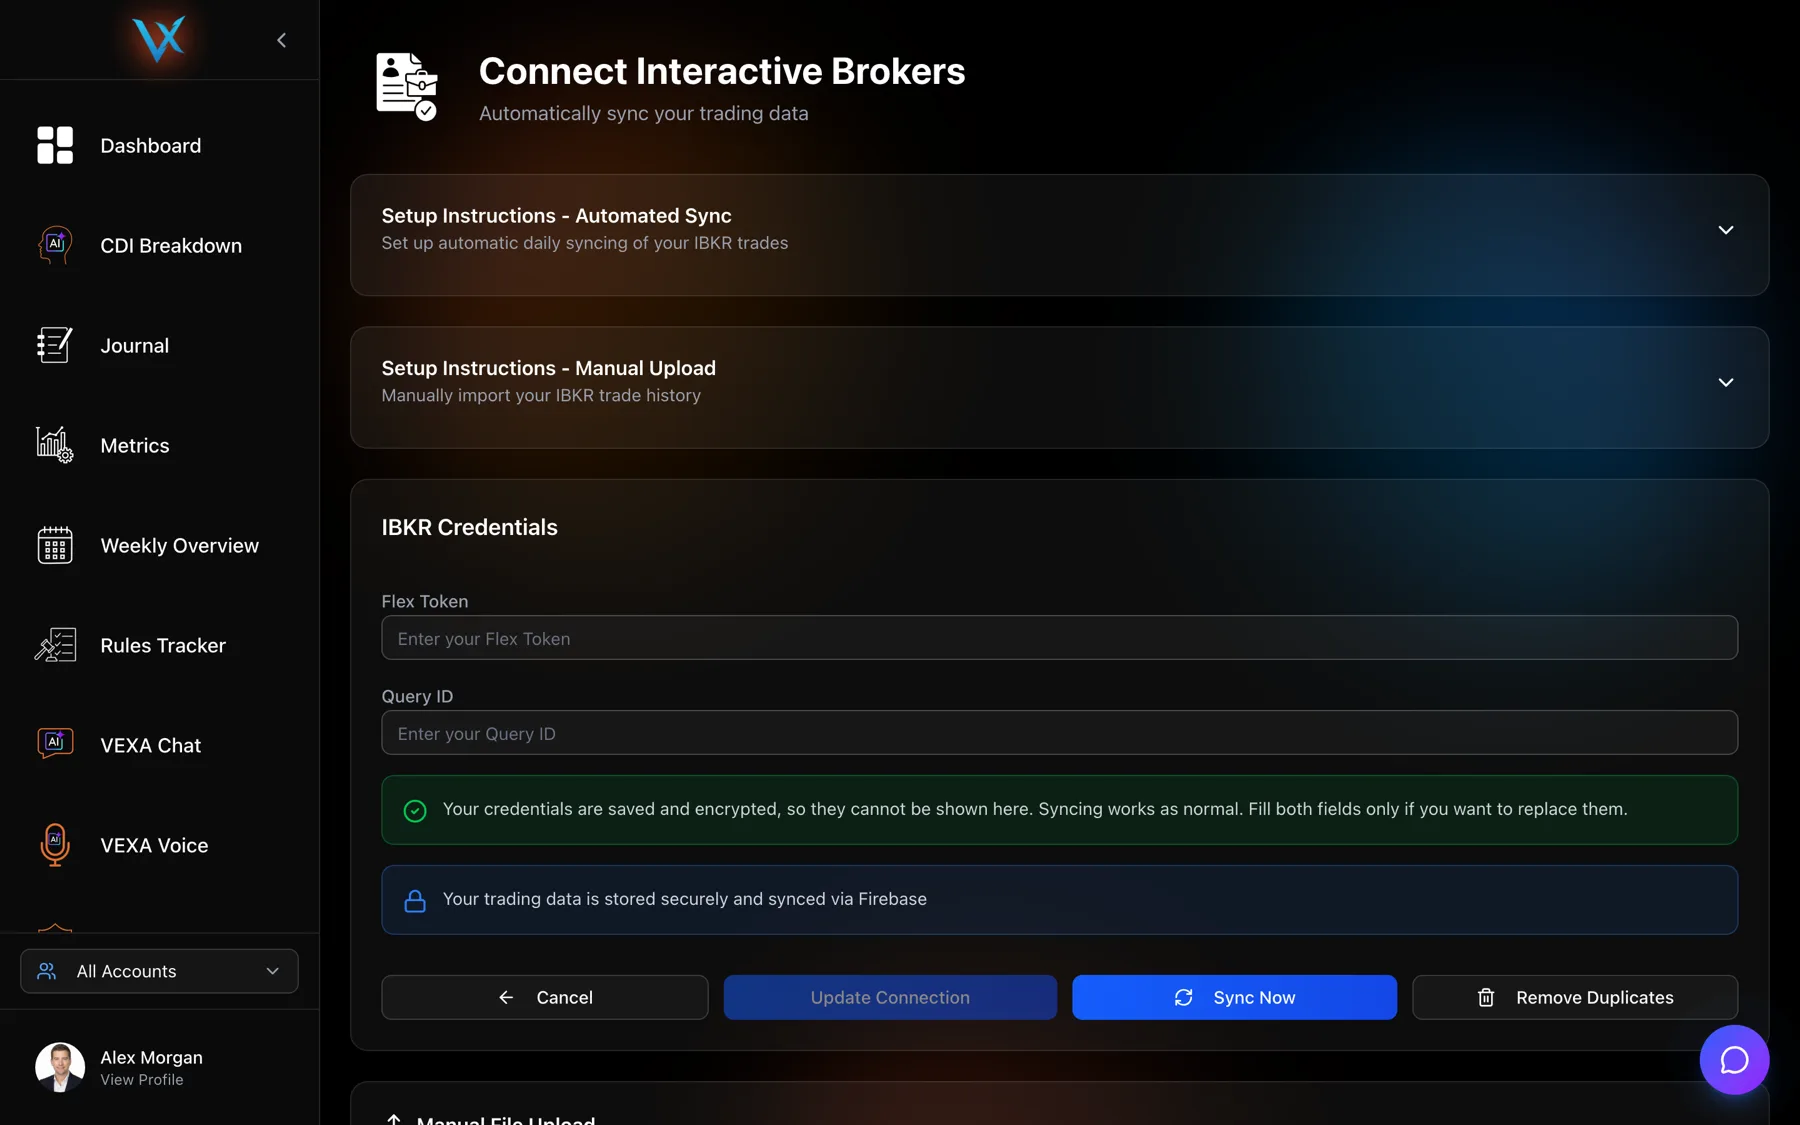This screenshot has width=1800, height=1125.
Task: Click the Sync Now button
Action: click(x=1234, y=997)
